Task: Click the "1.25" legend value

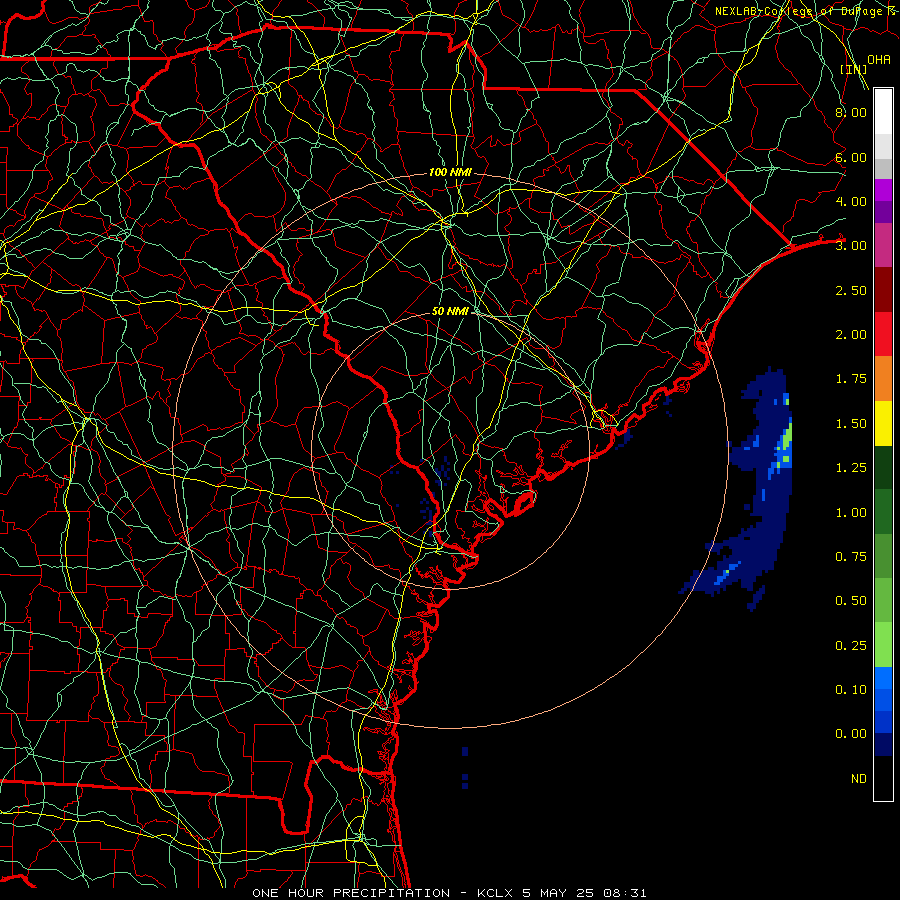Action: tap(851, 468)
